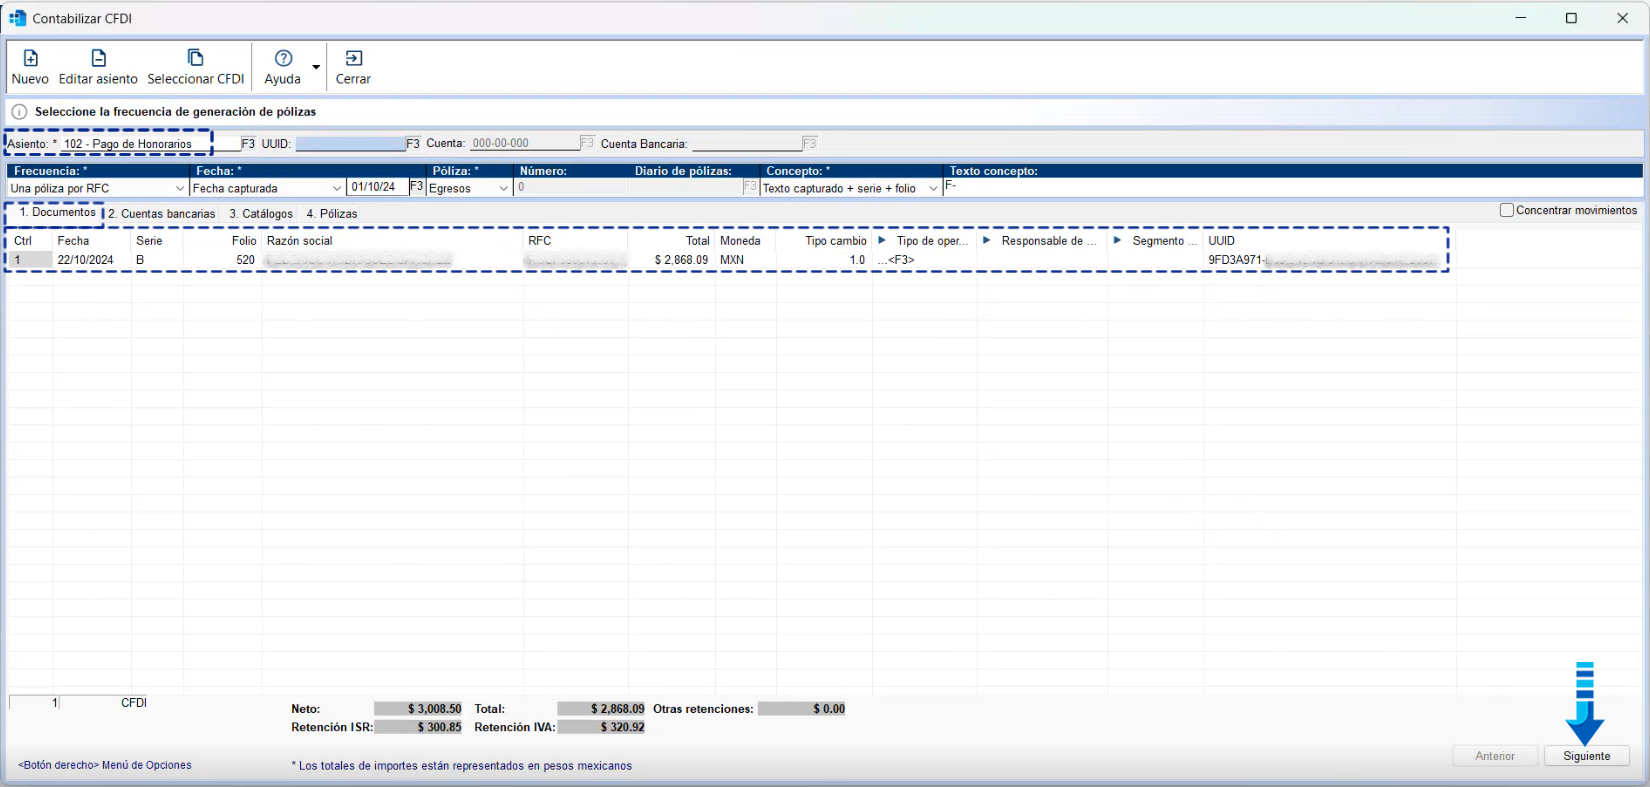Open the Concepto dropdown list

coord(933,189)
